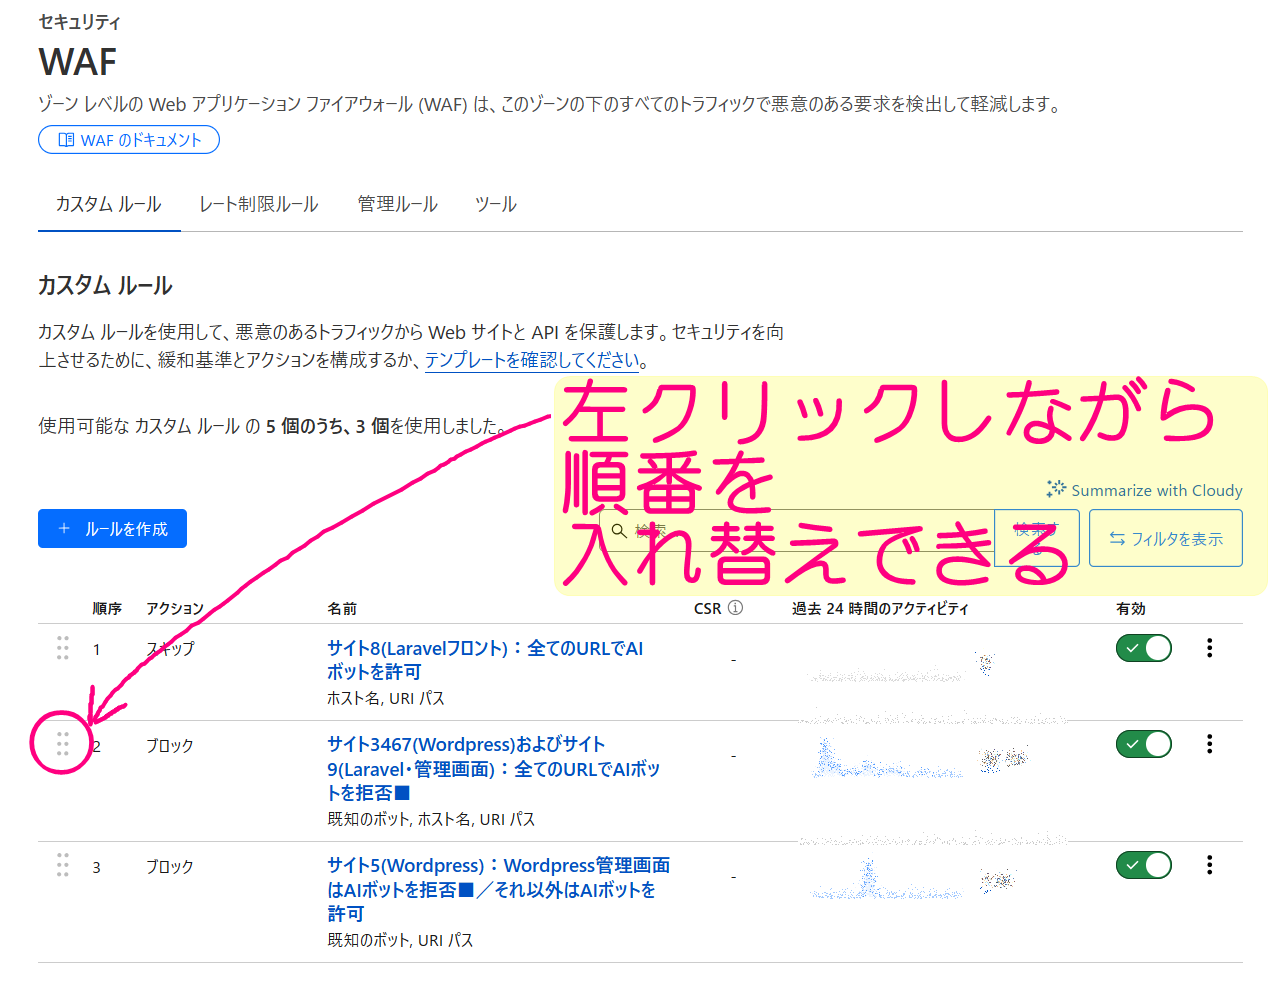
Task: Click the document icon in WAF のドキュメント
Action: point(66,140)
